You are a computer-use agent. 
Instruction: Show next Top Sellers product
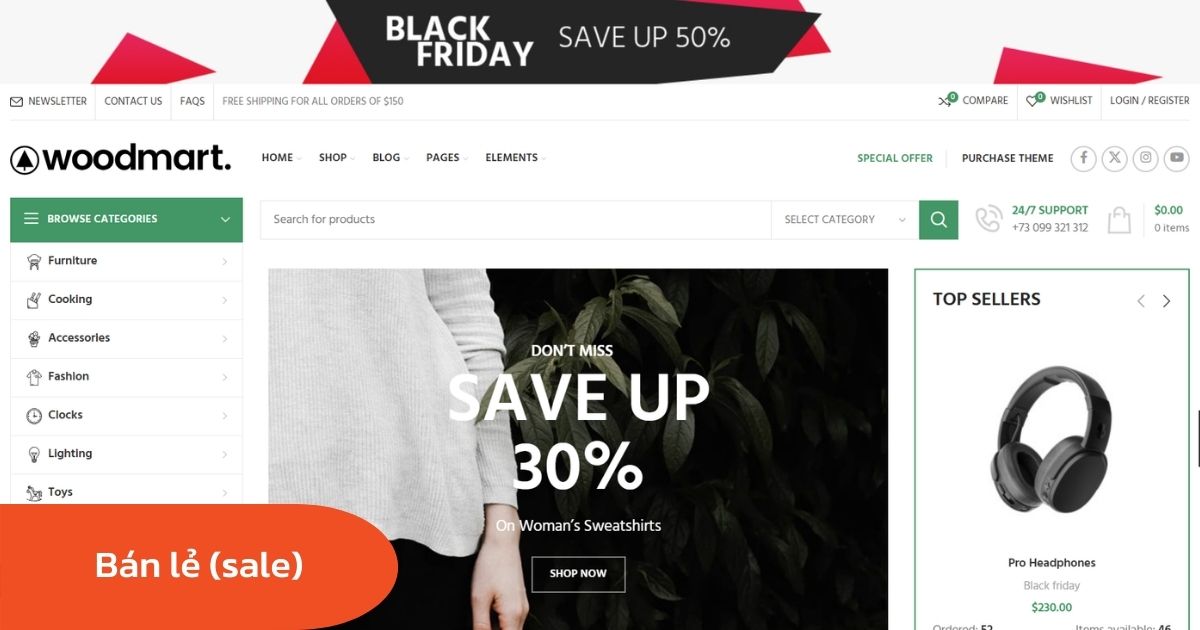(1166, 301)
